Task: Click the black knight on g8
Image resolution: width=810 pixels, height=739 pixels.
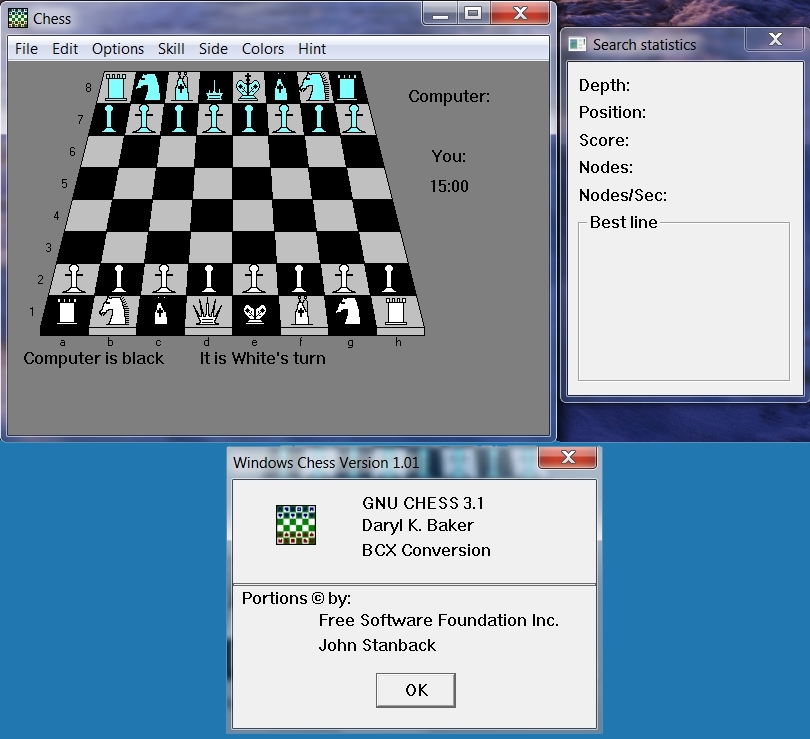Action: point(314,86)
